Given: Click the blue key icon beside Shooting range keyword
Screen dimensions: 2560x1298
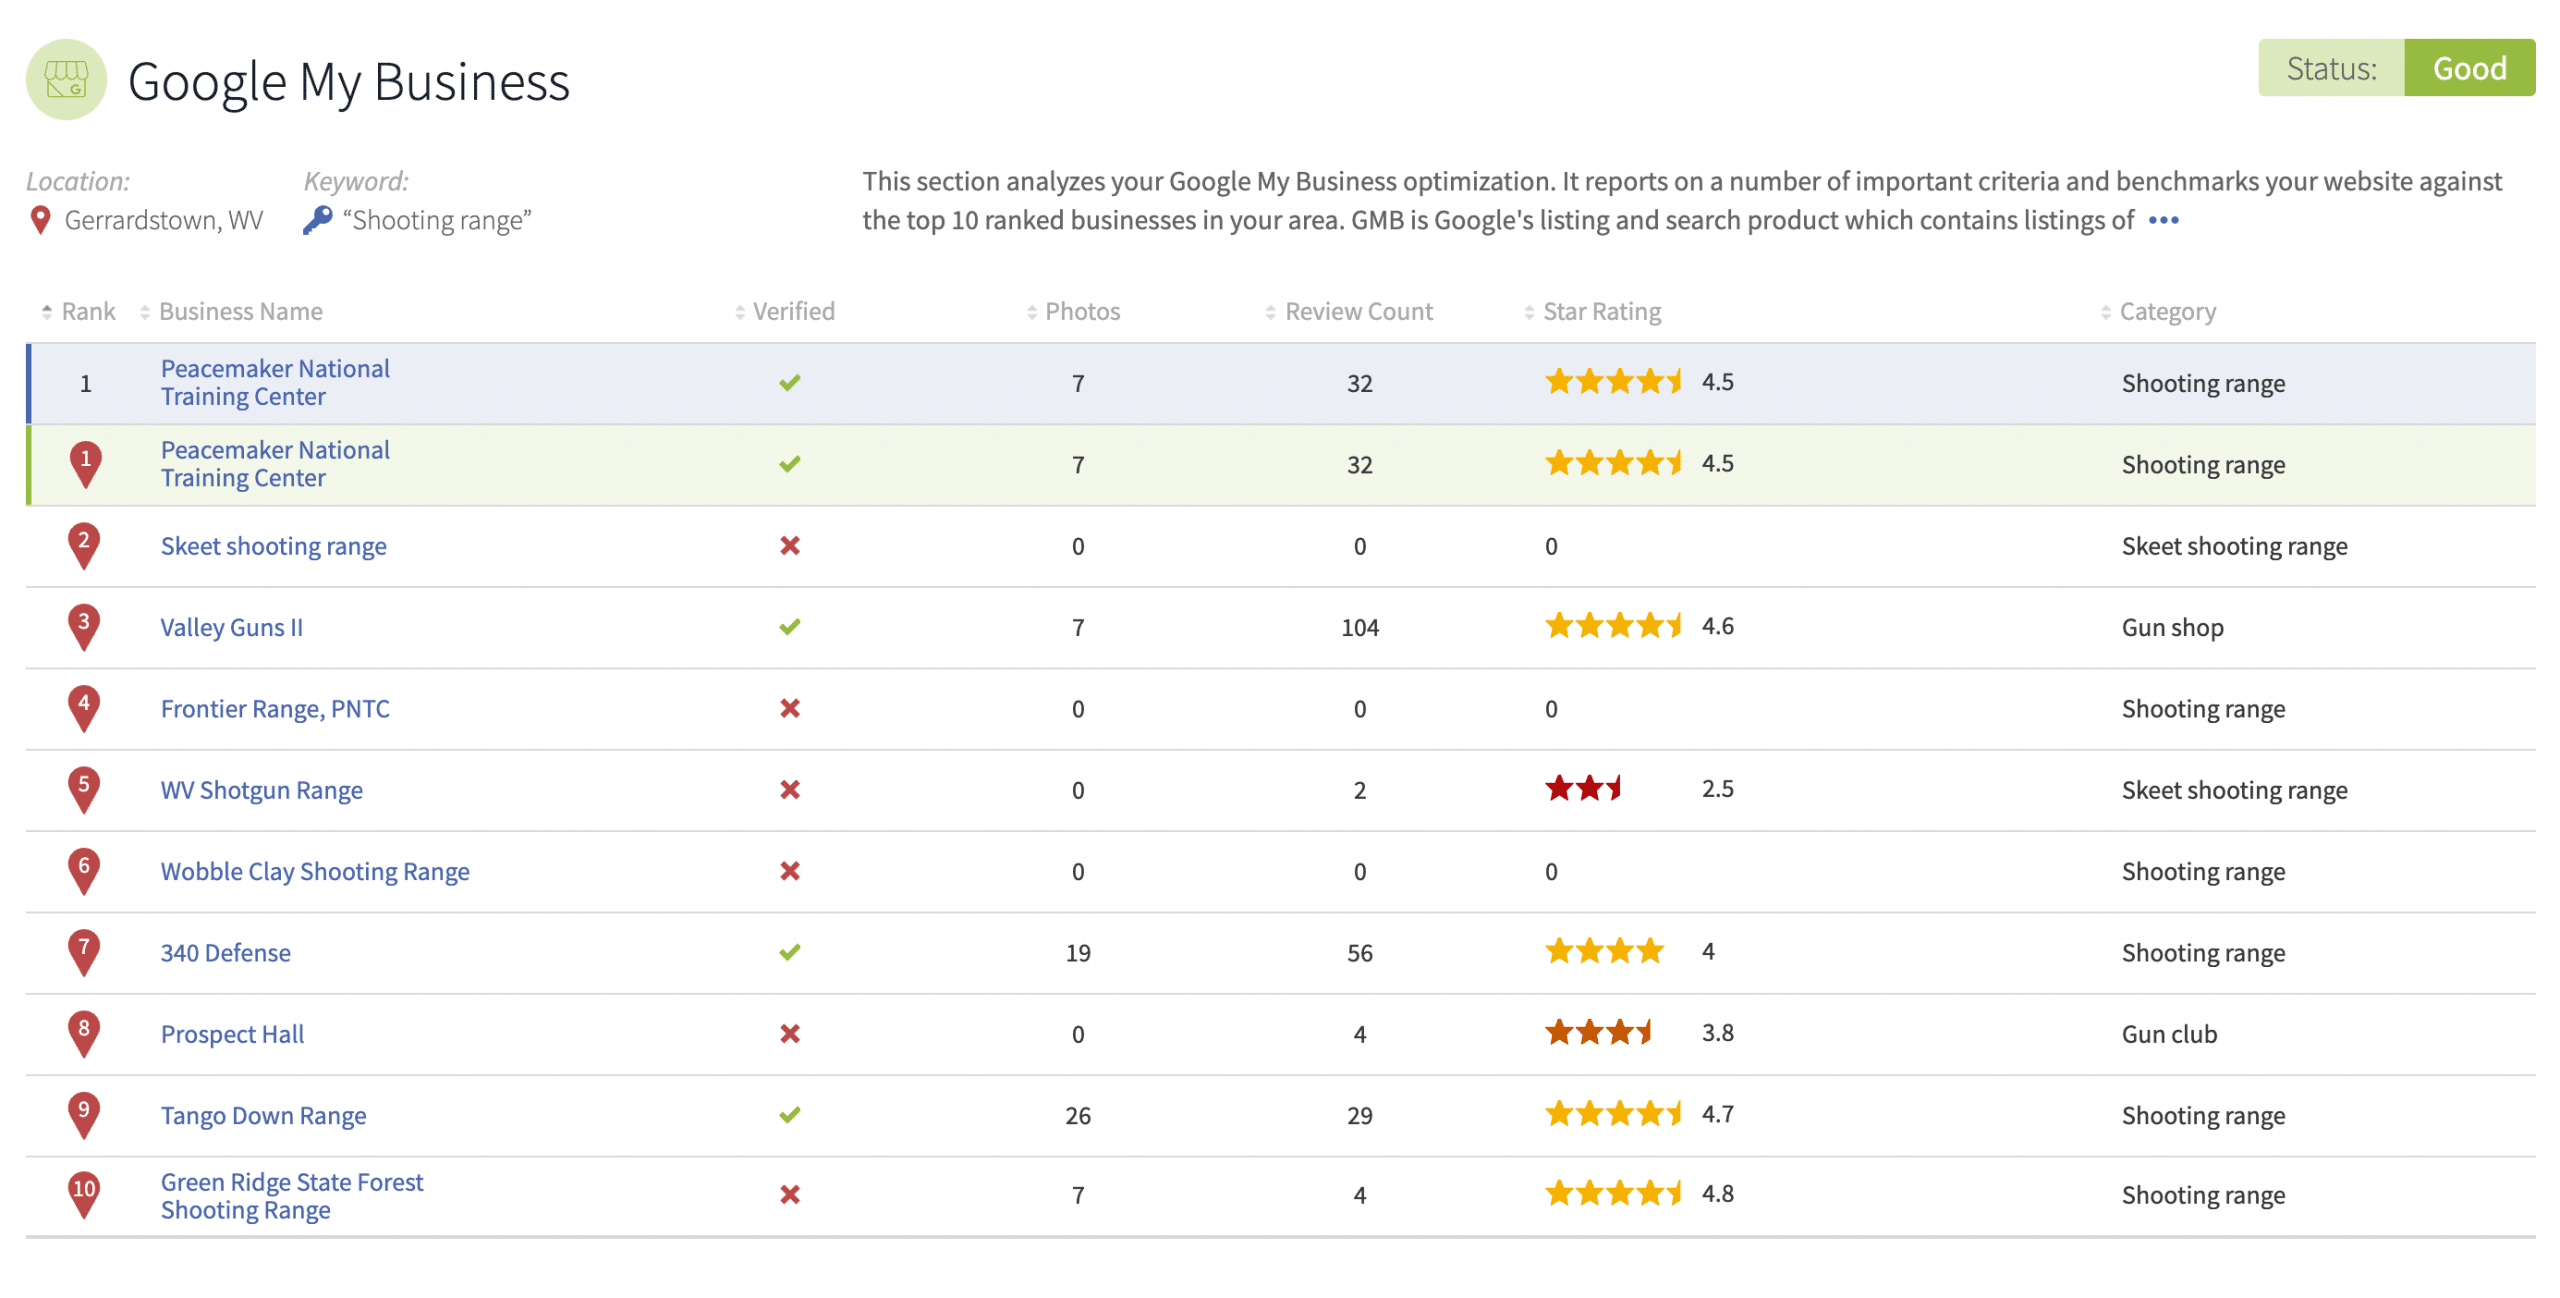Looking at the screenshot, I should coord(317,220).
